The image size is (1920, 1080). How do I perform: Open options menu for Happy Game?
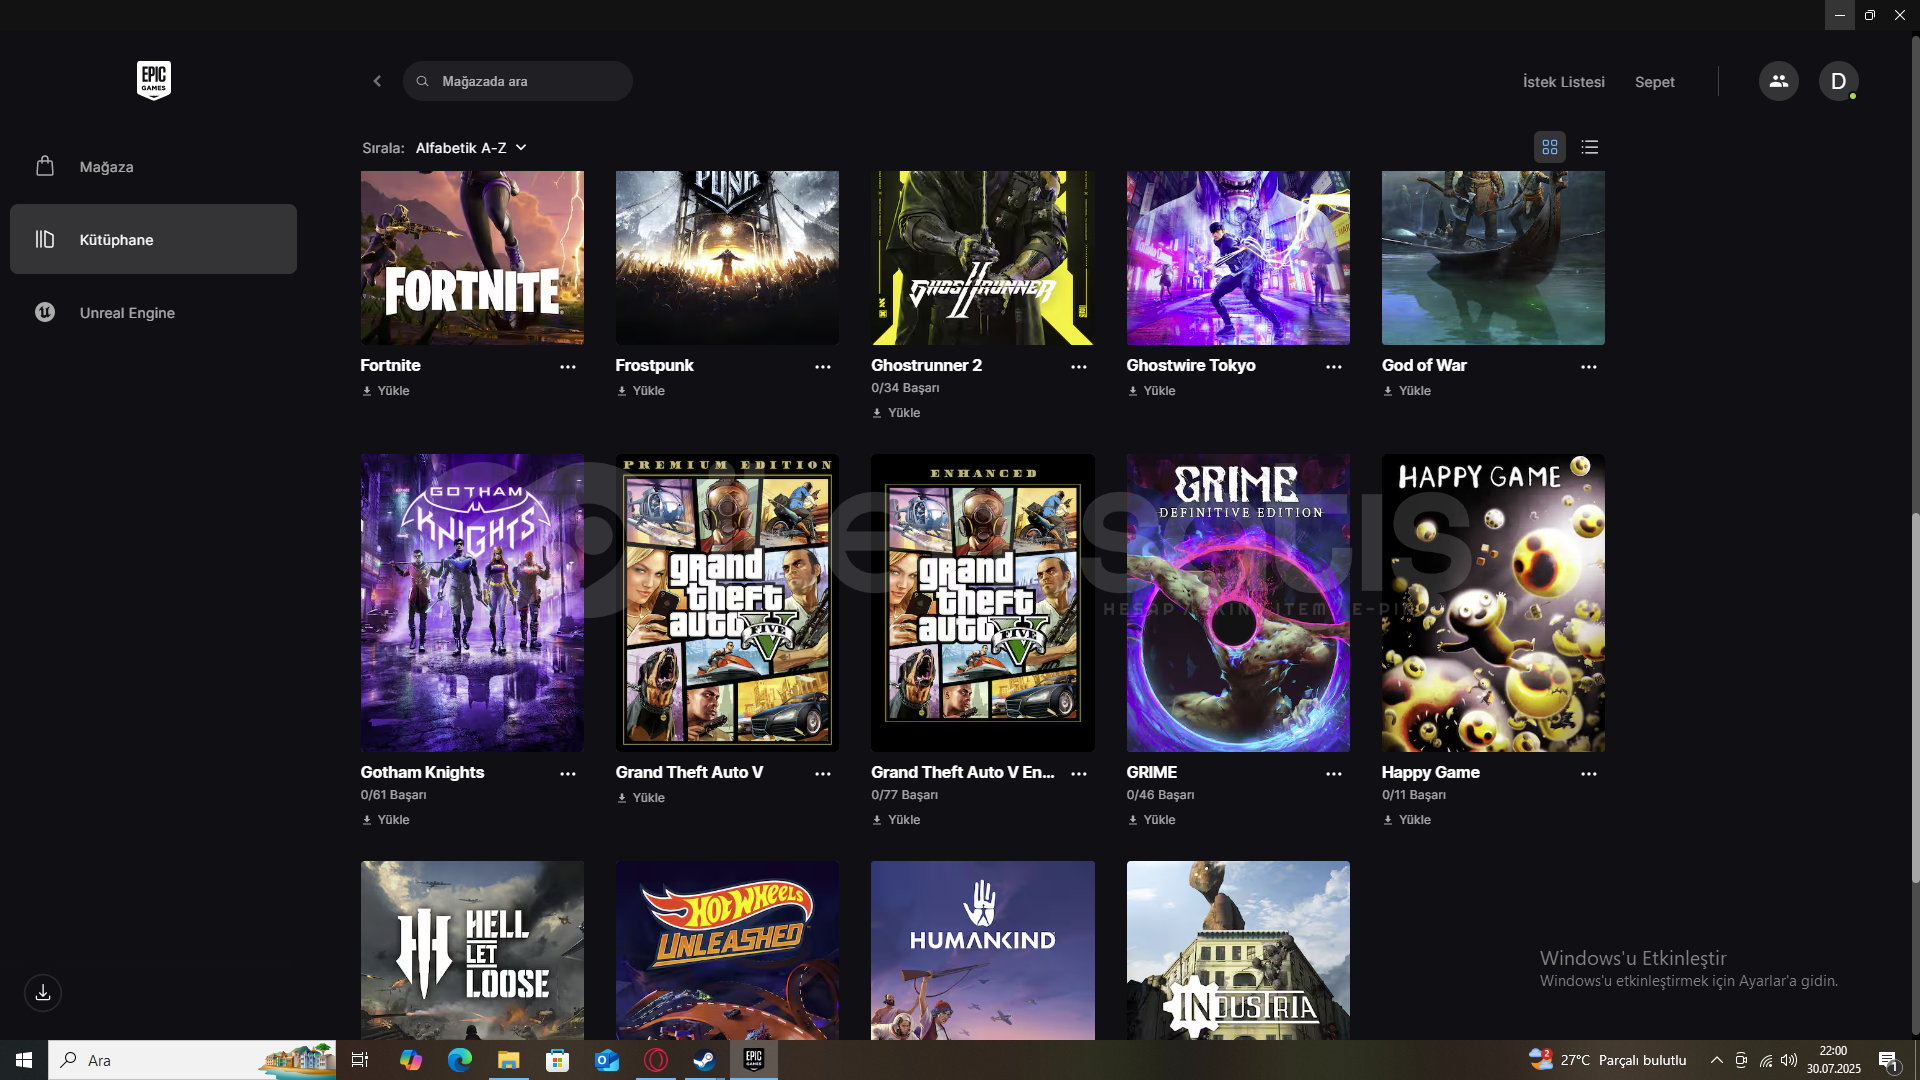tap(1589, 774)
